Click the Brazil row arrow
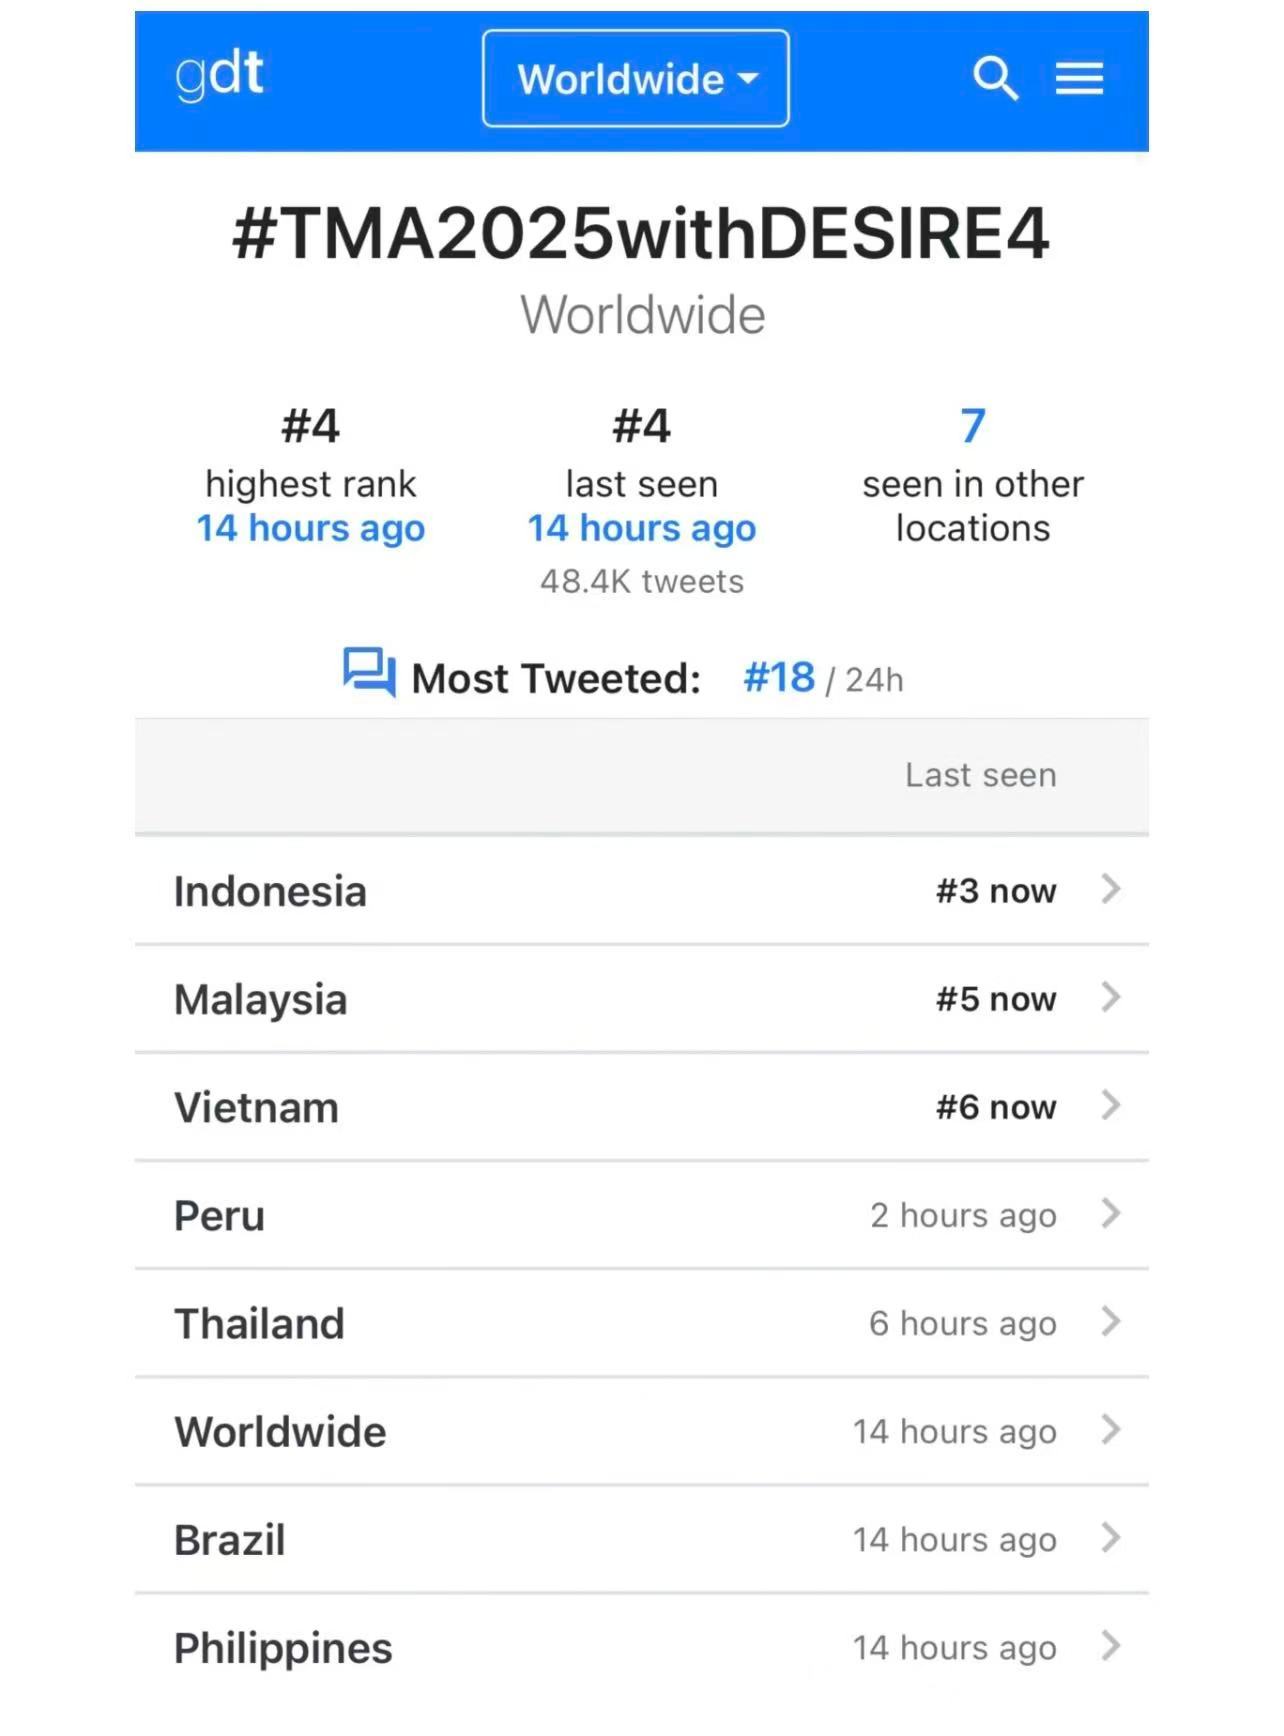 click(x=1110, y=1537)
